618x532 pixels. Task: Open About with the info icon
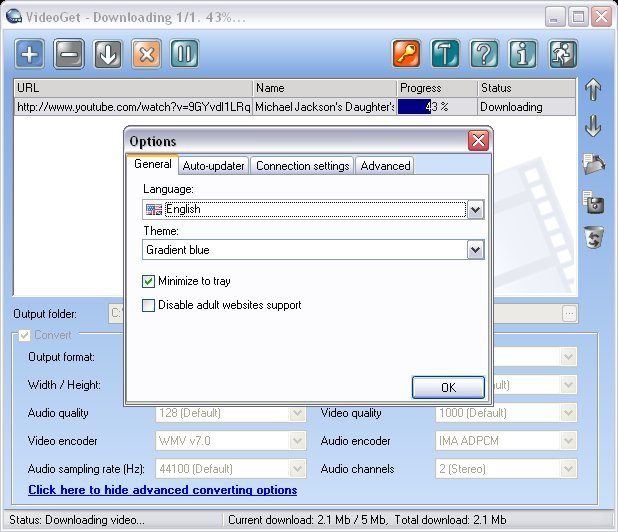(523, 54)
